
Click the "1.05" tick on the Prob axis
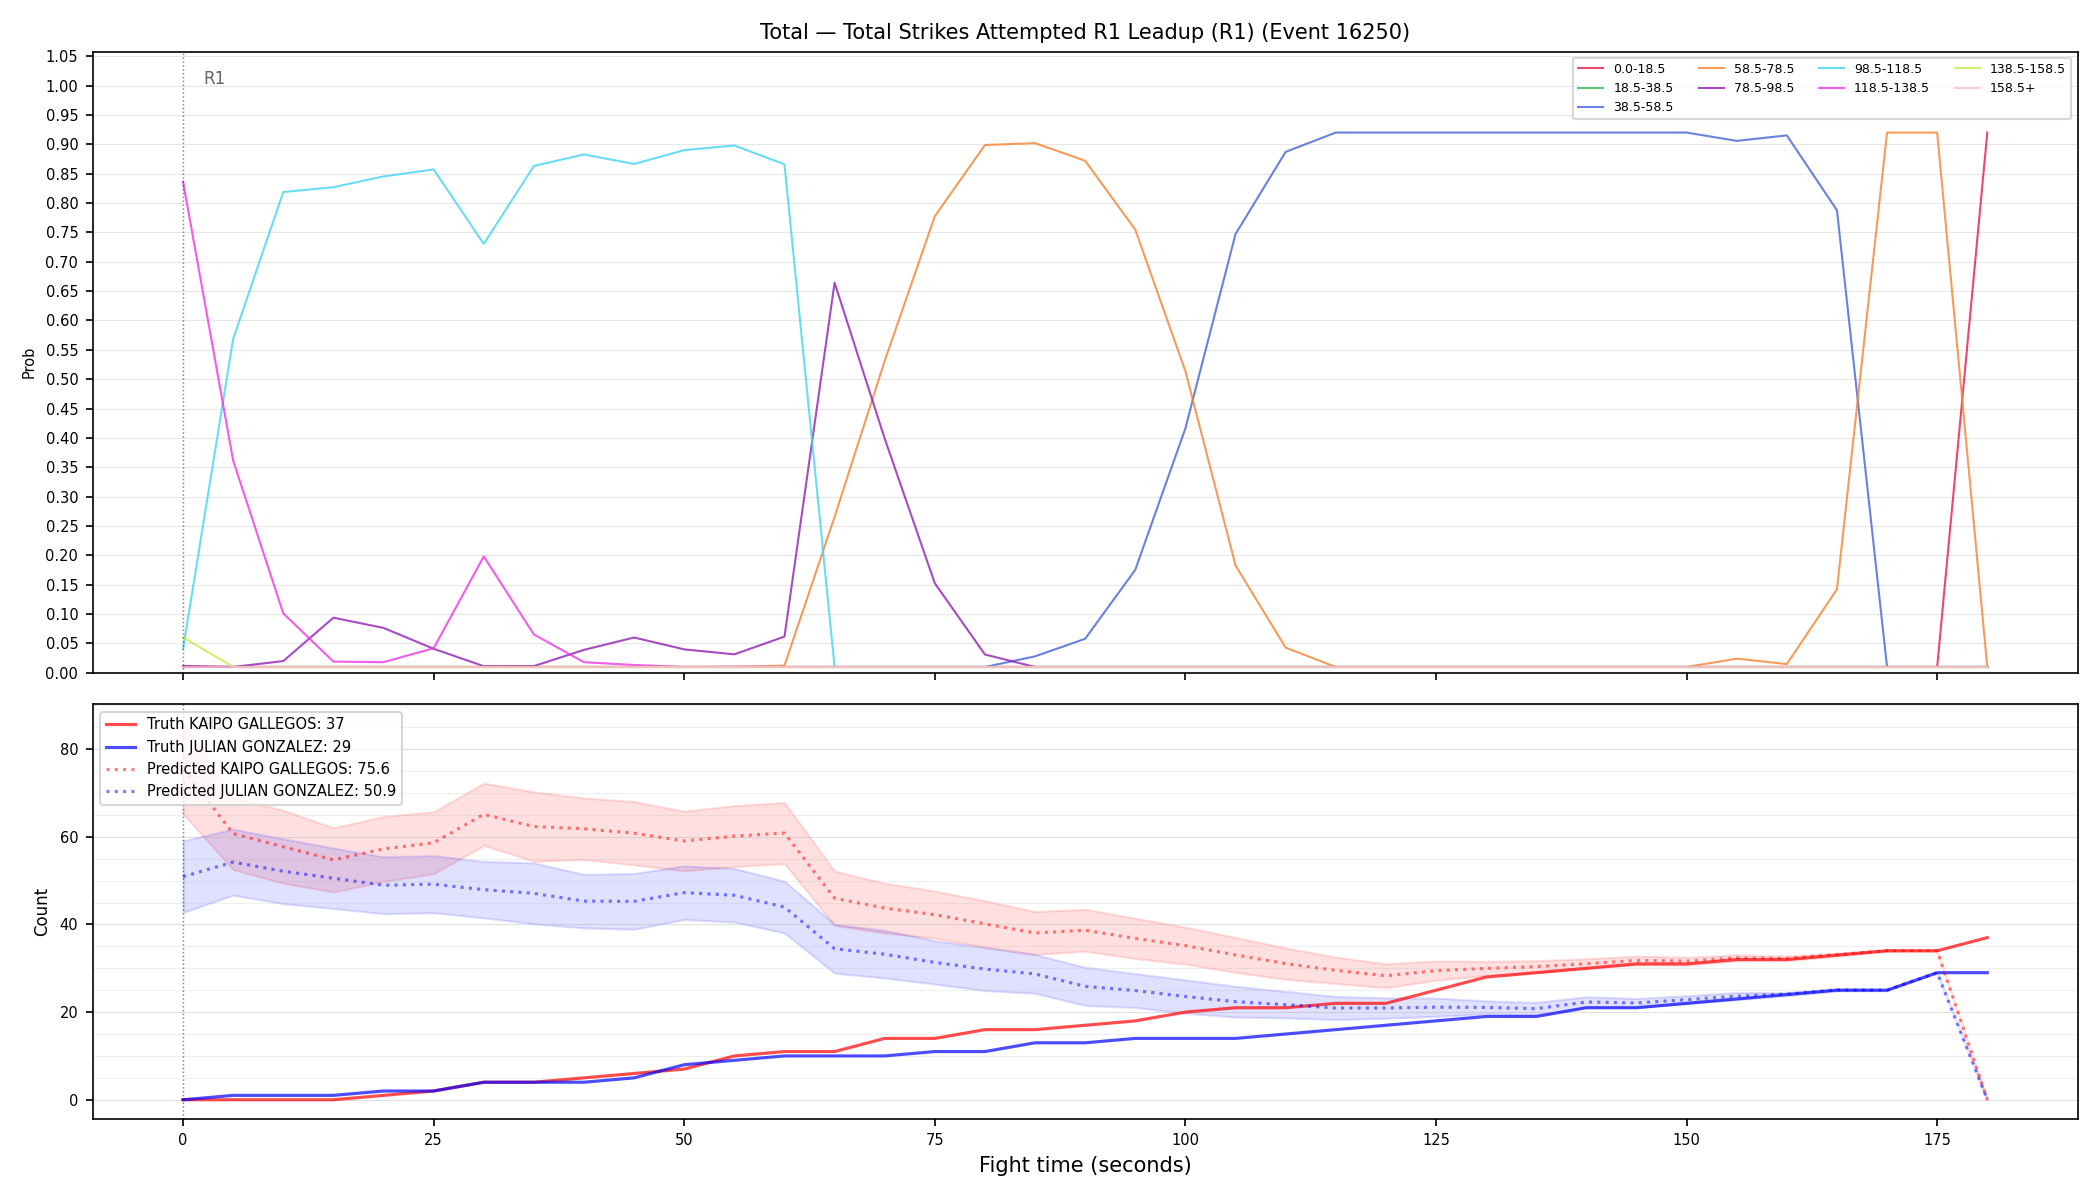pos(62,57)
